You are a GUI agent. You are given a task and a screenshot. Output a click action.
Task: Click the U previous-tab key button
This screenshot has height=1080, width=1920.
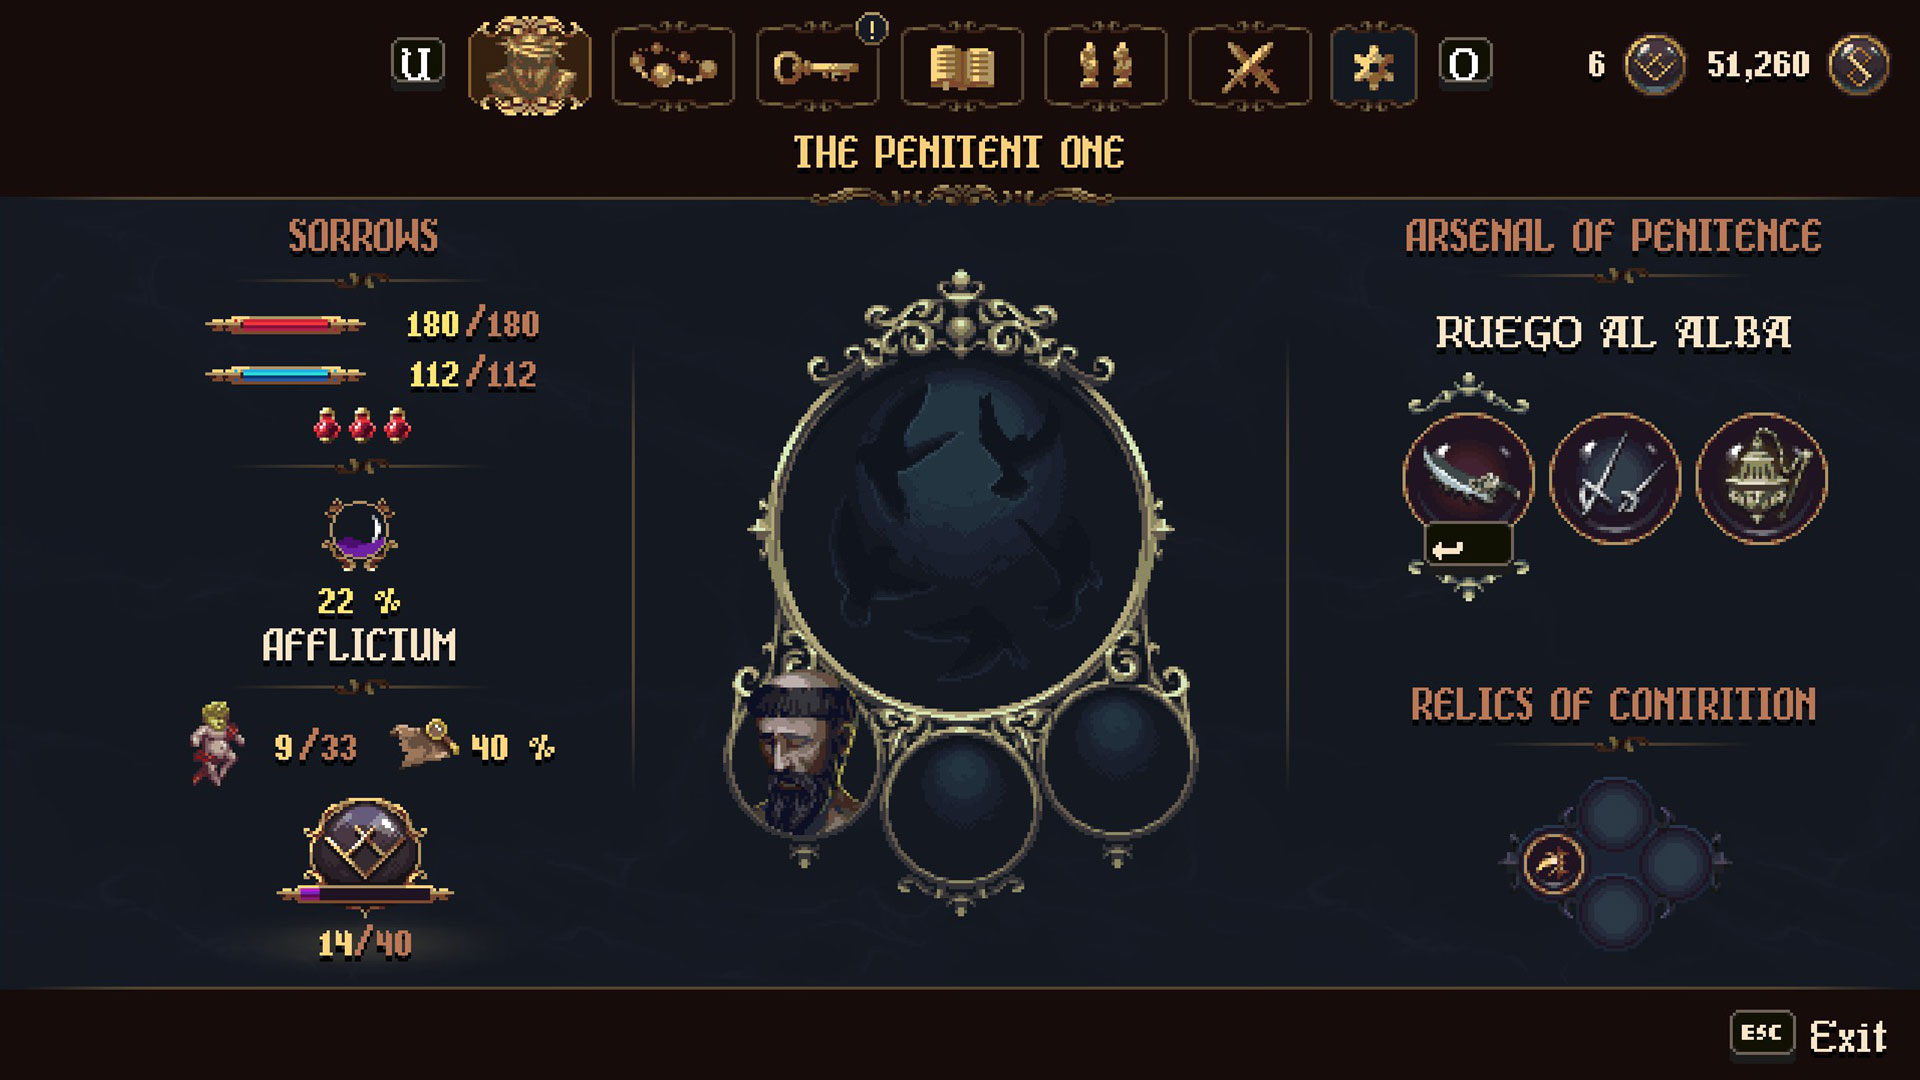coord(417,64)
